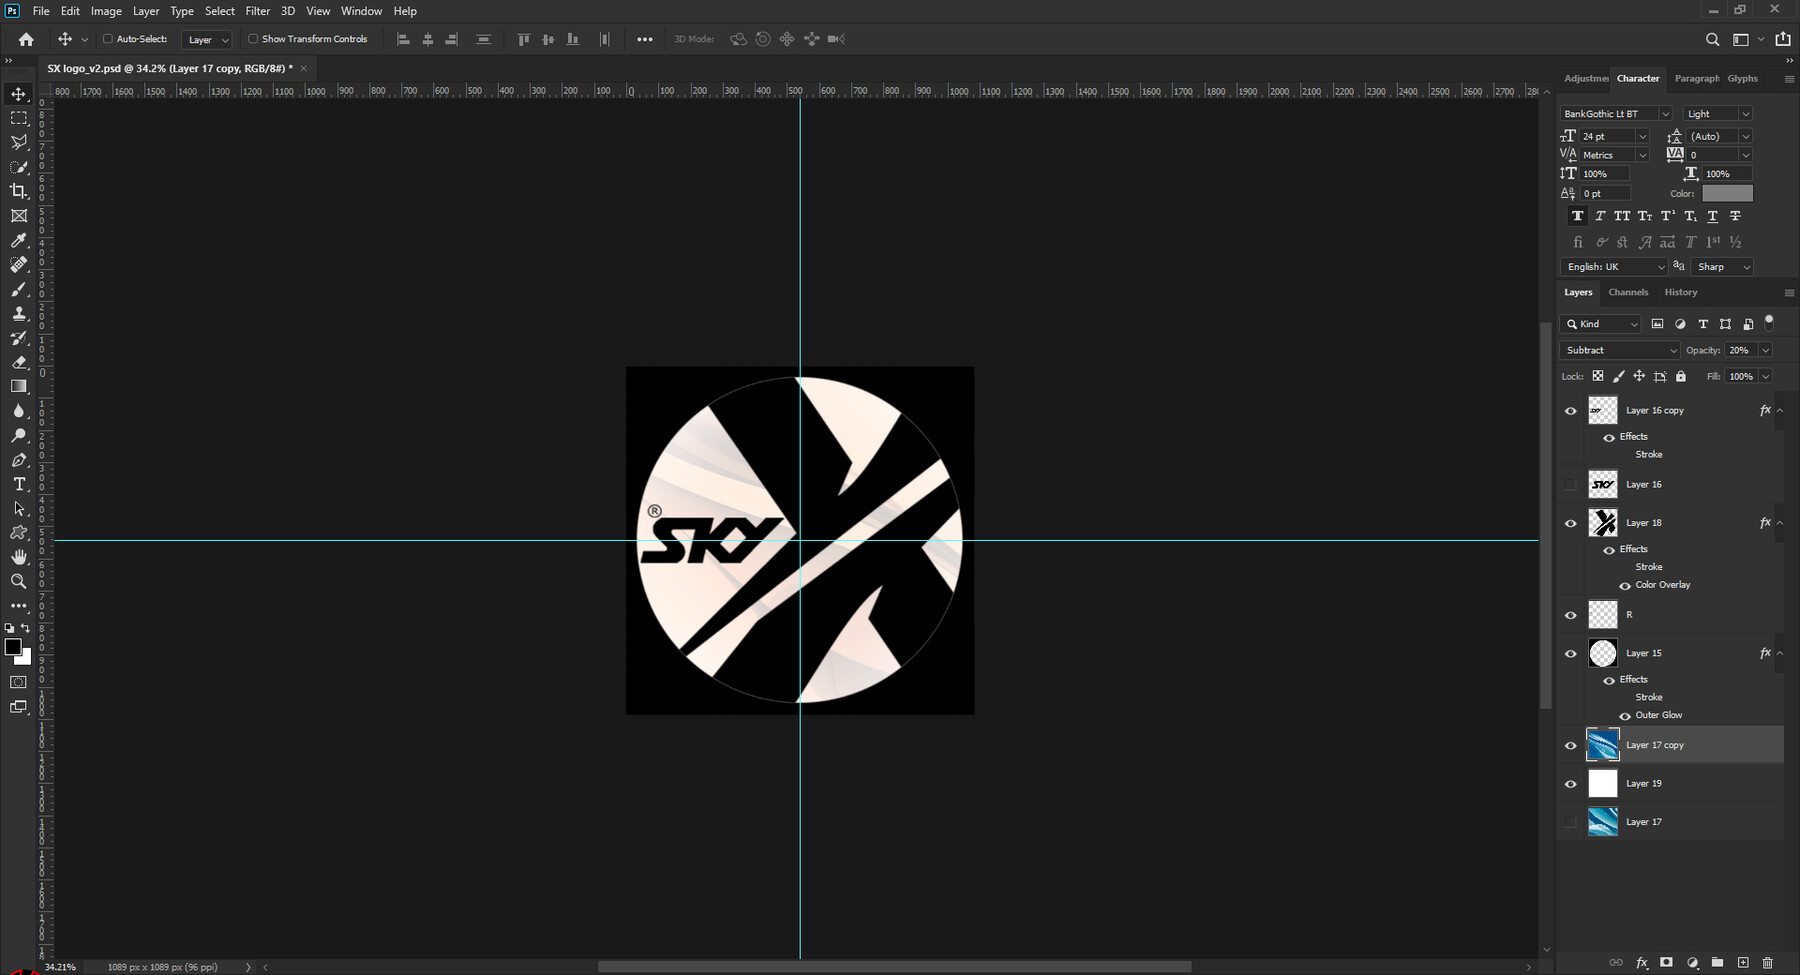Open the Filter menu
The width and height of the screenshot is (1800, 975).
point(257,11)
